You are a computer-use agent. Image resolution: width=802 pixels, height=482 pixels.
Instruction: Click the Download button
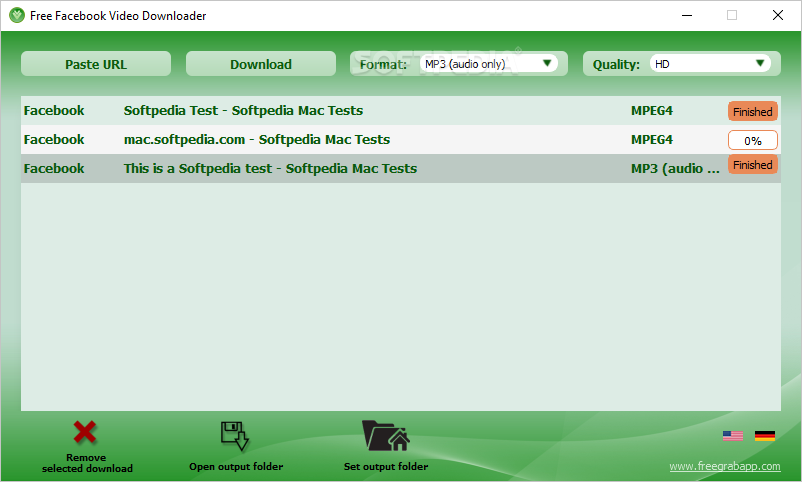[261, 64]
